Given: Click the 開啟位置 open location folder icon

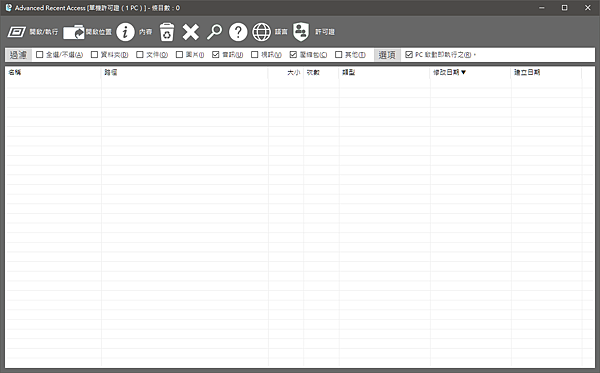Looking at the screenshot, I should [73, 32].
